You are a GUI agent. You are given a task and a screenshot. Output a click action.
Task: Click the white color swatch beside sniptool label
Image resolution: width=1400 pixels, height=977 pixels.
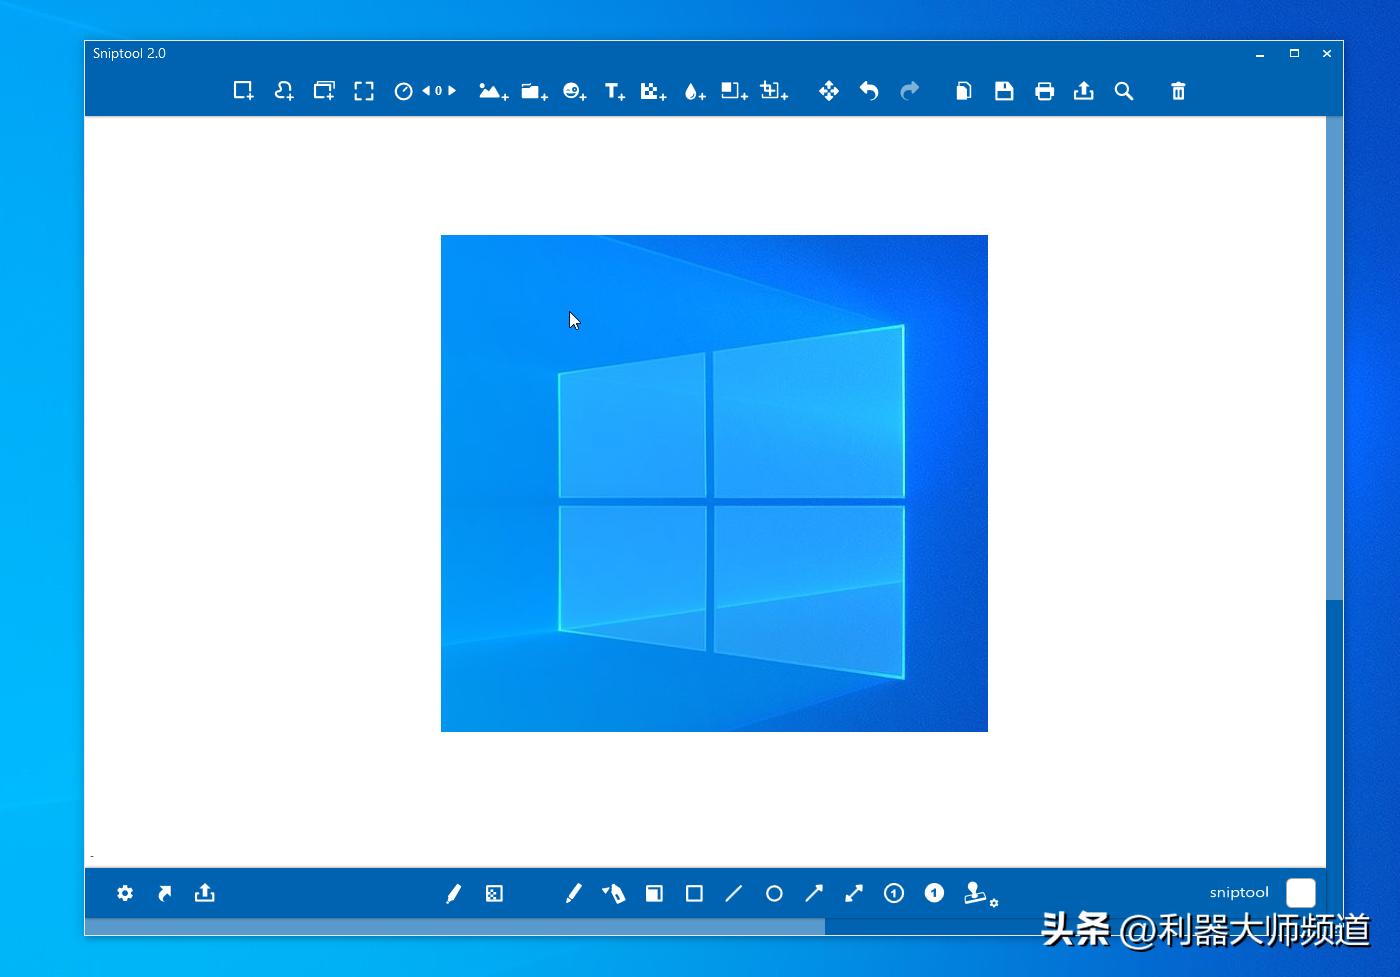coord(1300,892)
